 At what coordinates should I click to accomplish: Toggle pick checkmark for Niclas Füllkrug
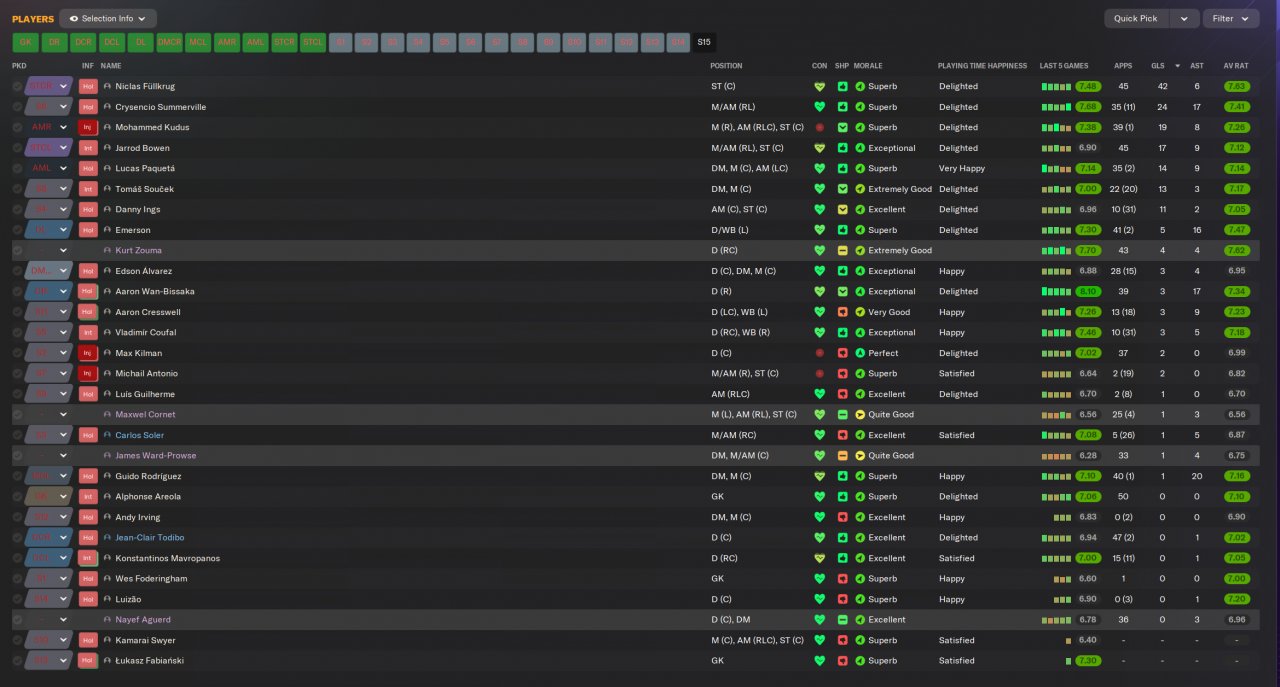pos(17,86)
